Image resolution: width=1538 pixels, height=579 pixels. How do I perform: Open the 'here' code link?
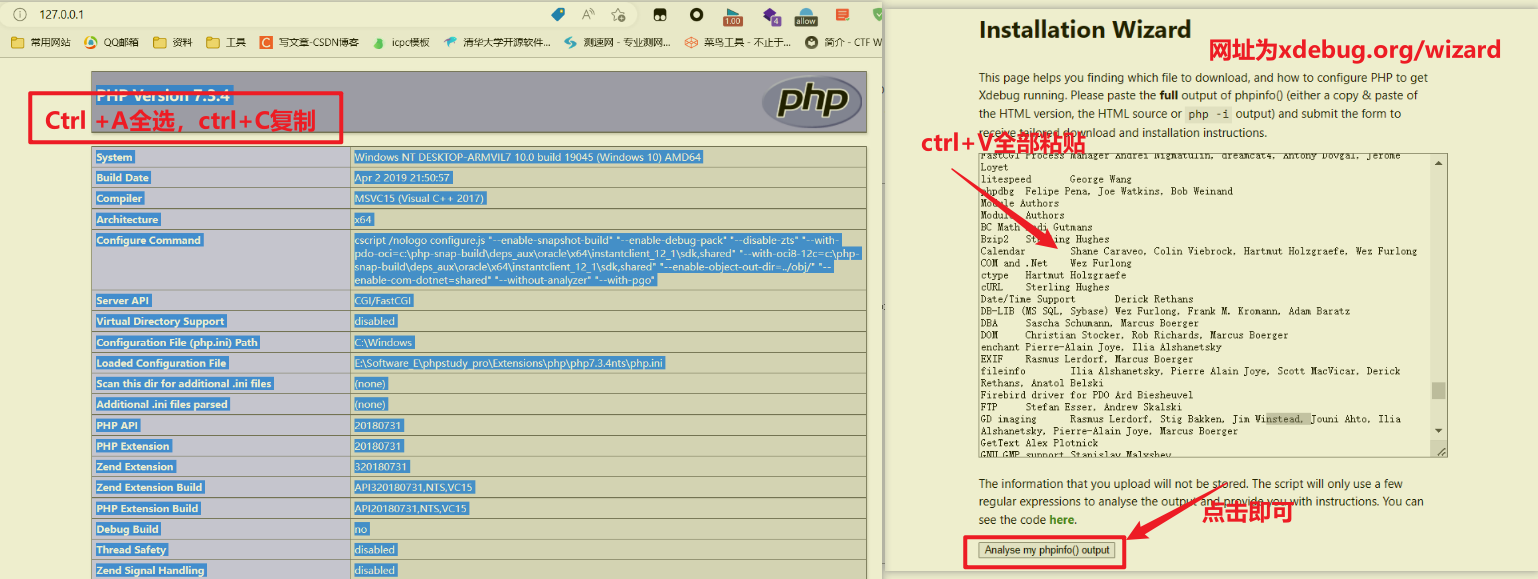[x=1062, y=520]
